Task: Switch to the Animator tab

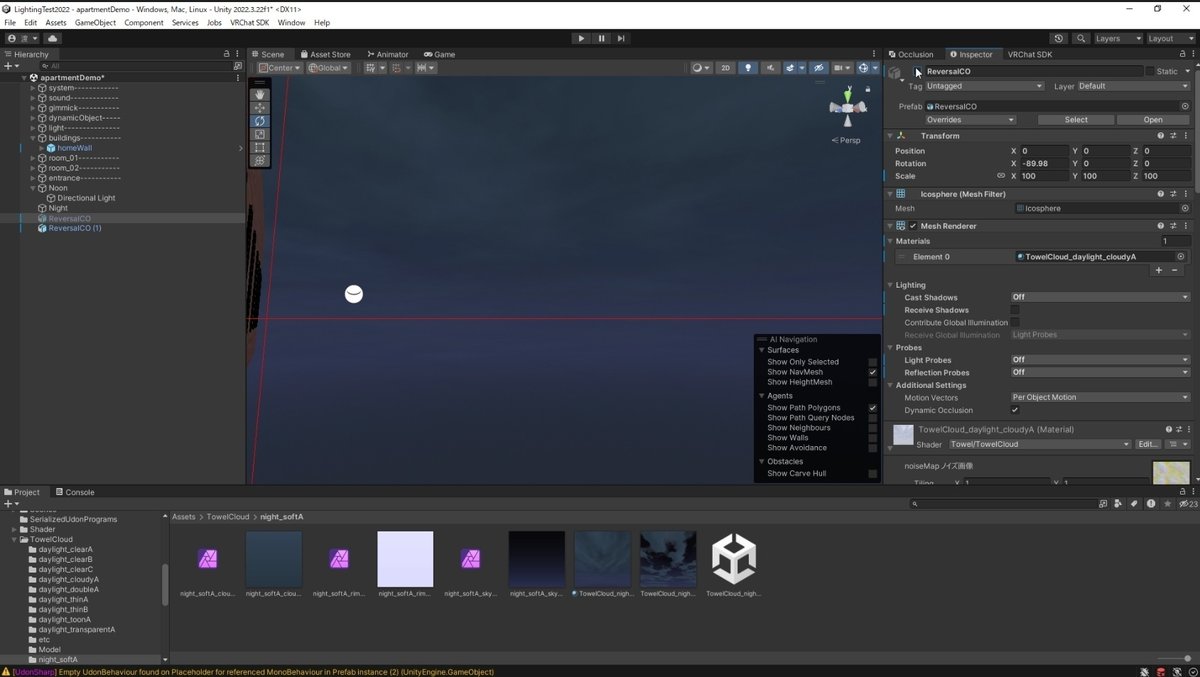Action: point(388,54)
